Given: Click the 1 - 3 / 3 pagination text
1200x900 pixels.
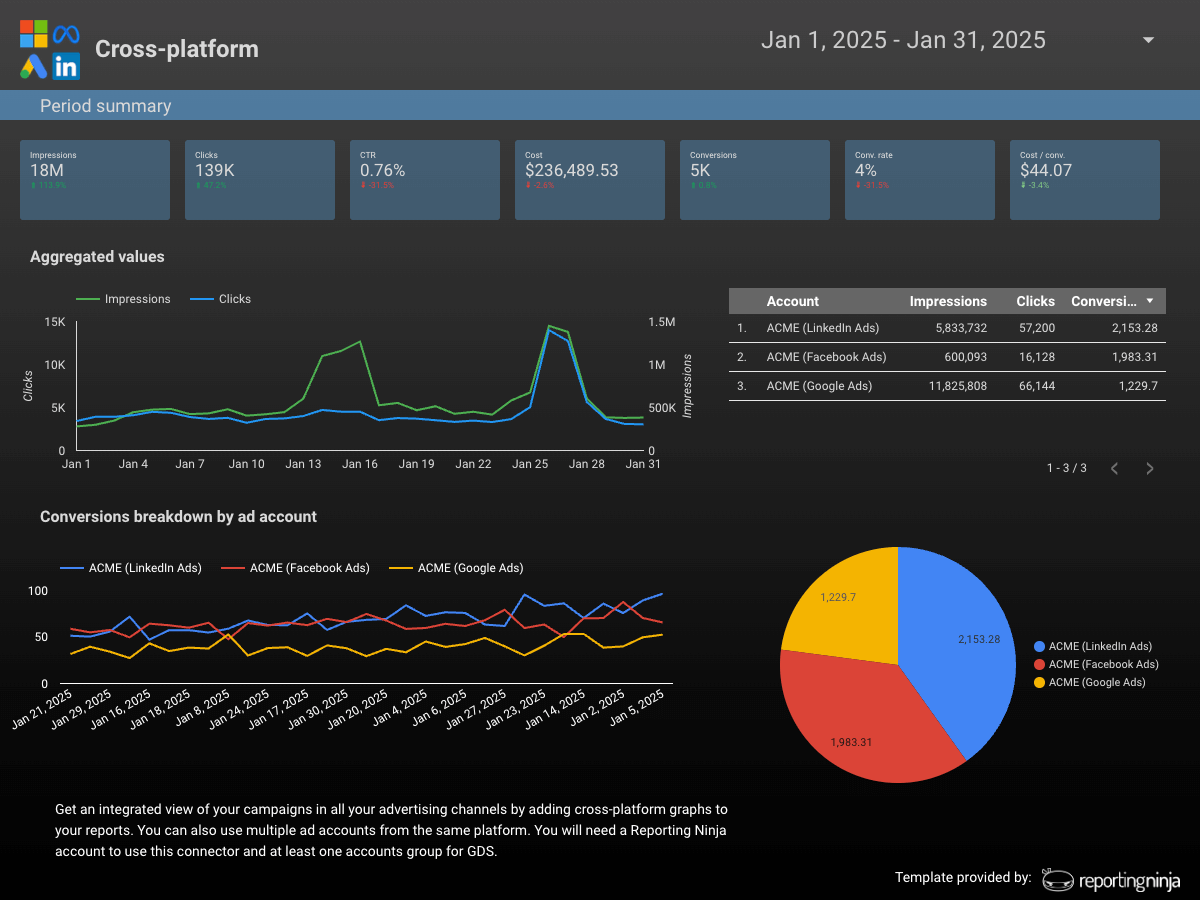Looking at the screenshot, I should [x=1066, y=468].
